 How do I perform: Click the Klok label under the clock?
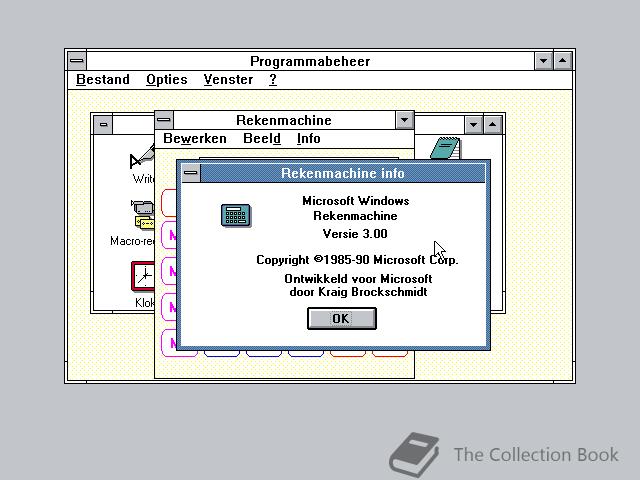tap(145, 302)
